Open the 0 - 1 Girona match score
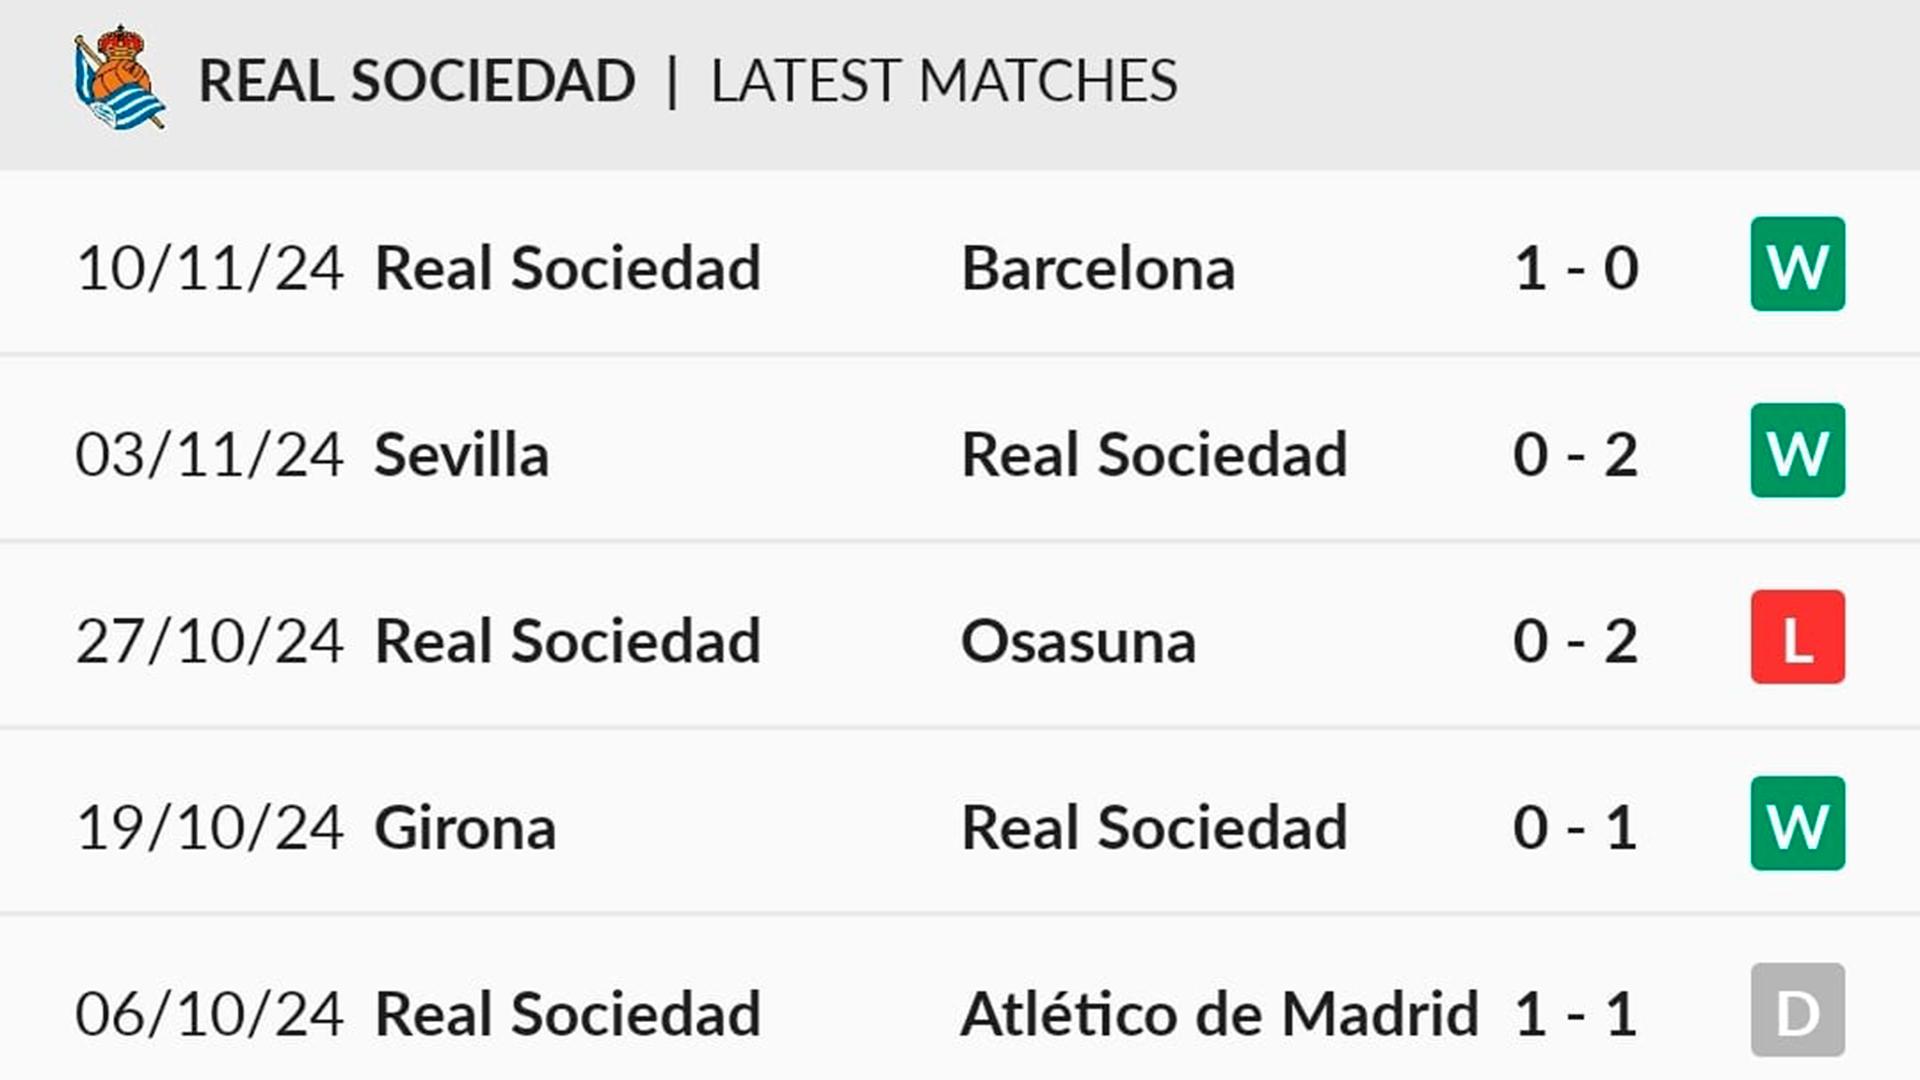 click(x=1576, y=828)
